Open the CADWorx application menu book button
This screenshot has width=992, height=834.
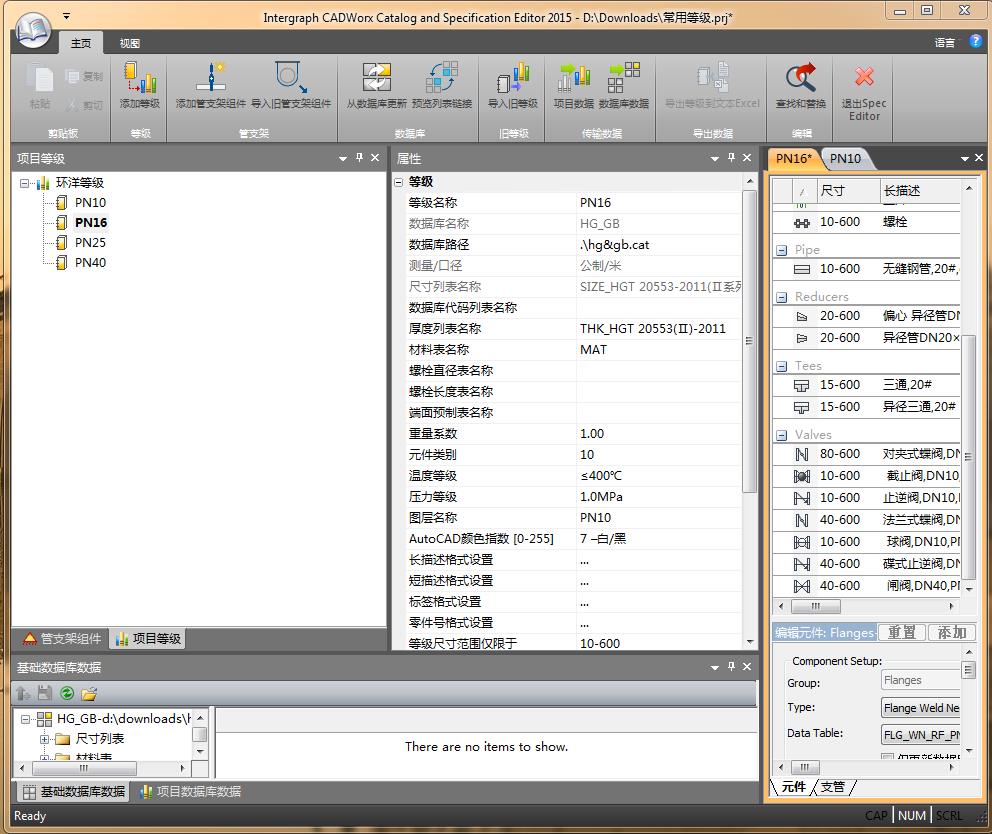(33, 29)
